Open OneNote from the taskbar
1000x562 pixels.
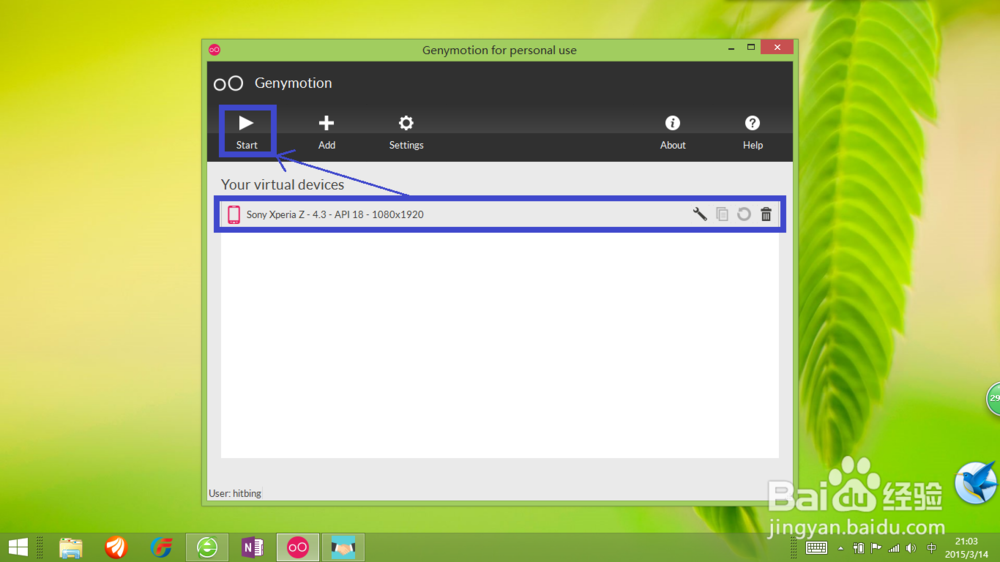[253, 547]
